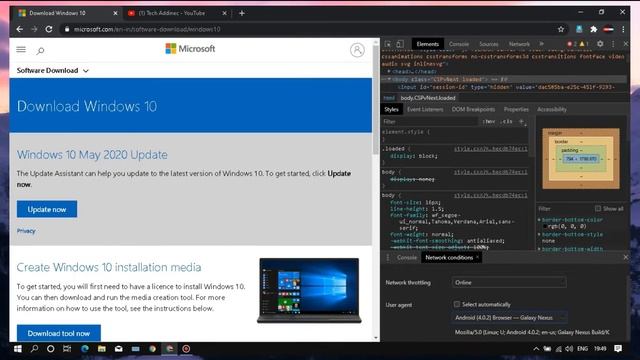Viewport: 640px width, 360px height.
Task: Open the DevTools customize three-dot menu
Action: [x=613, y=44]
